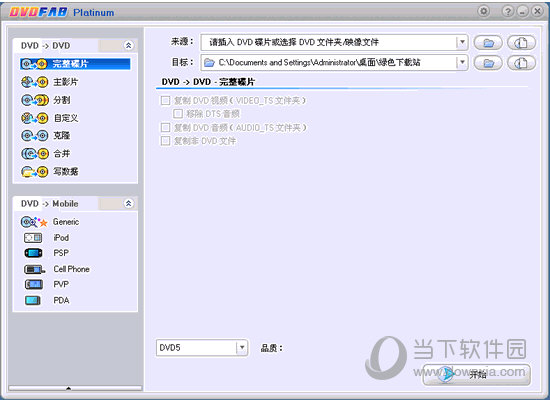Switch to 主影片 mode
The height and width of the screenshot is (401, 550).
tap(66, 82)
